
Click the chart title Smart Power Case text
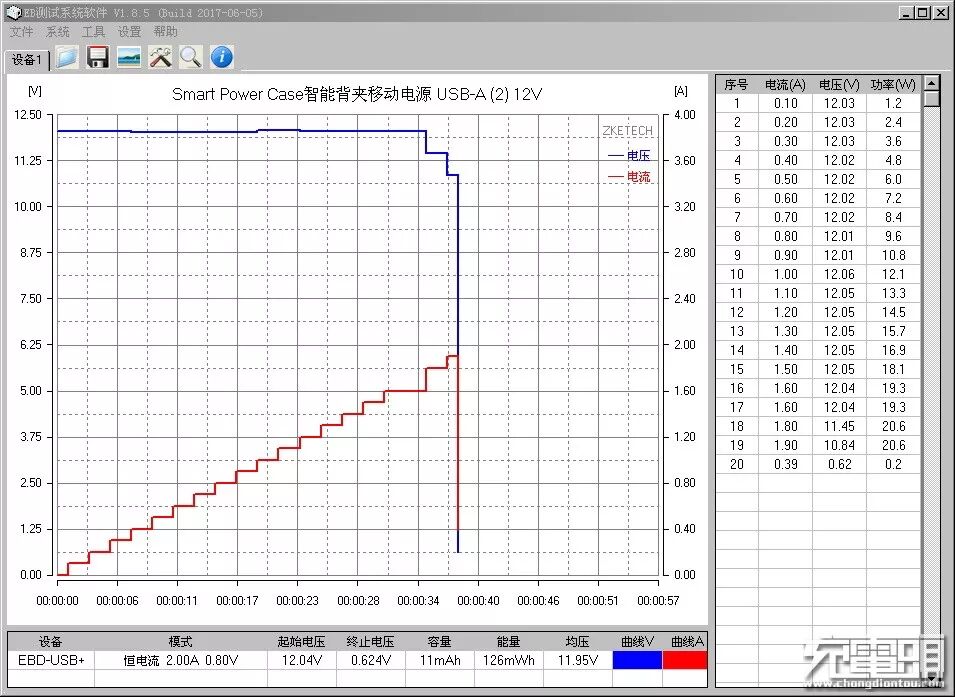point(356,94)
